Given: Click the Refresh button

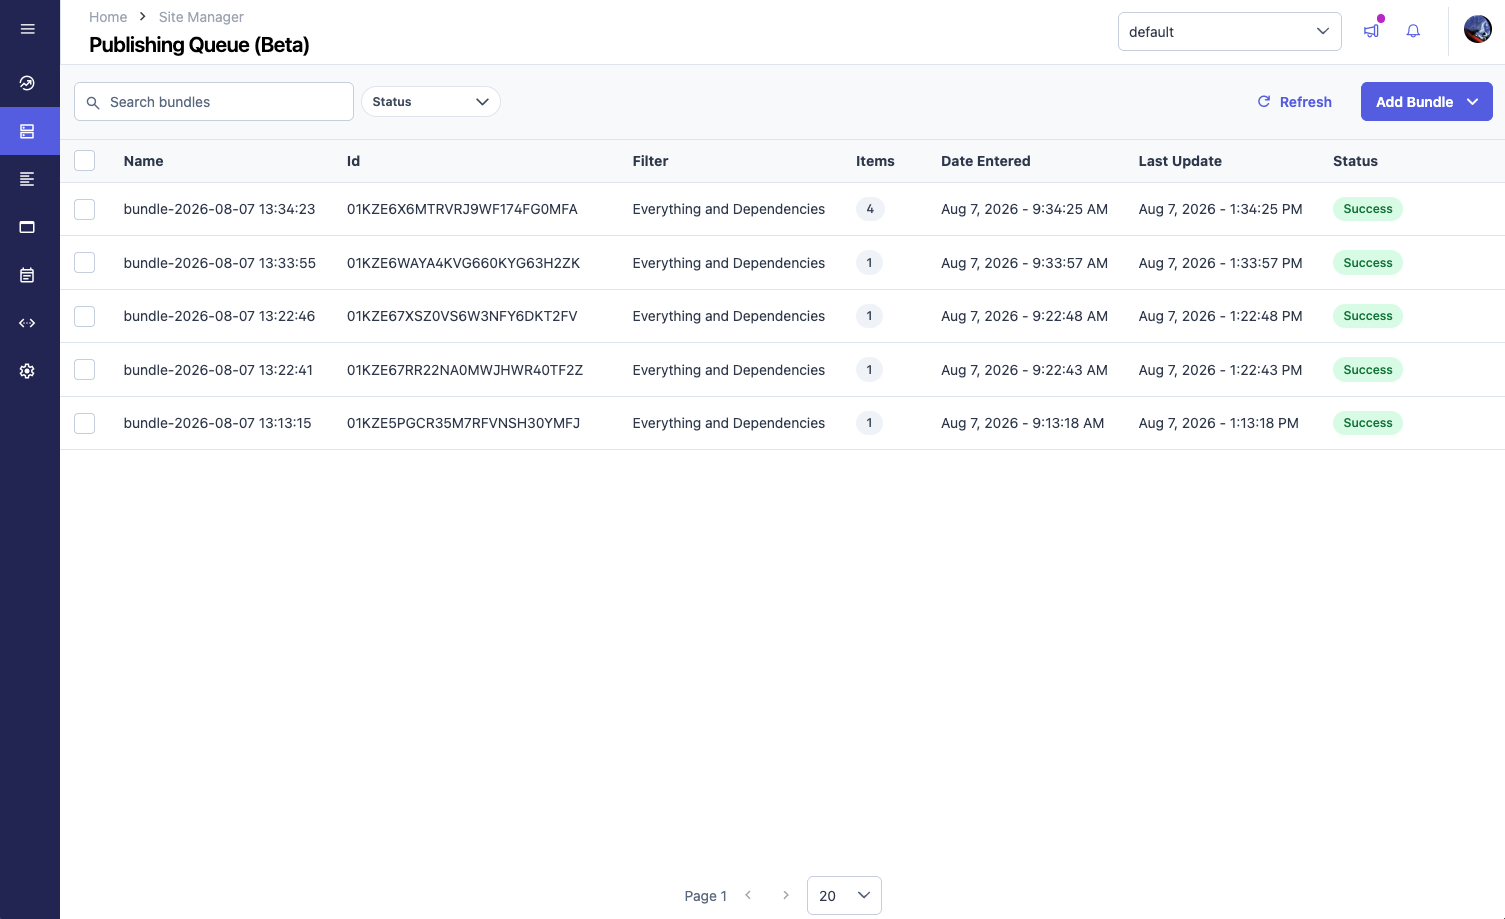Looking at the screenshot, I should coord(1294,102).
